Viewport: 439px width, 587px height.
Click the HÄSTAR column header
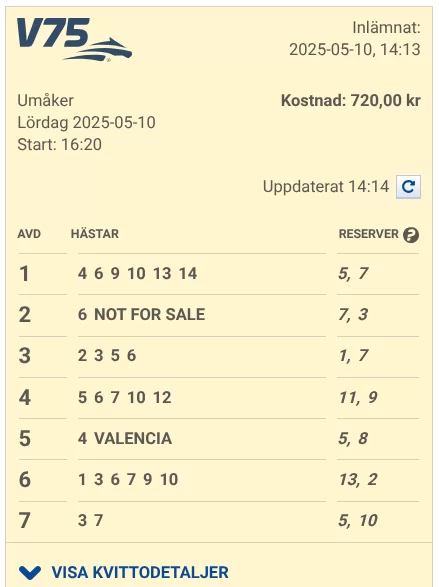95,234
